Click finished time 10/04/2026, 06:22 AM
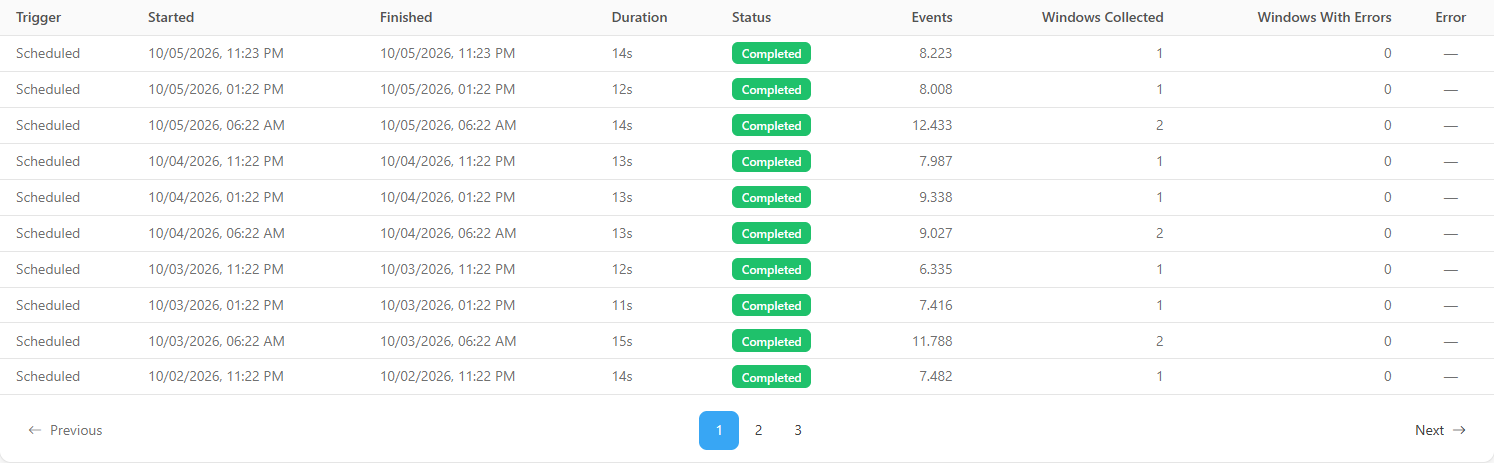 448,234
